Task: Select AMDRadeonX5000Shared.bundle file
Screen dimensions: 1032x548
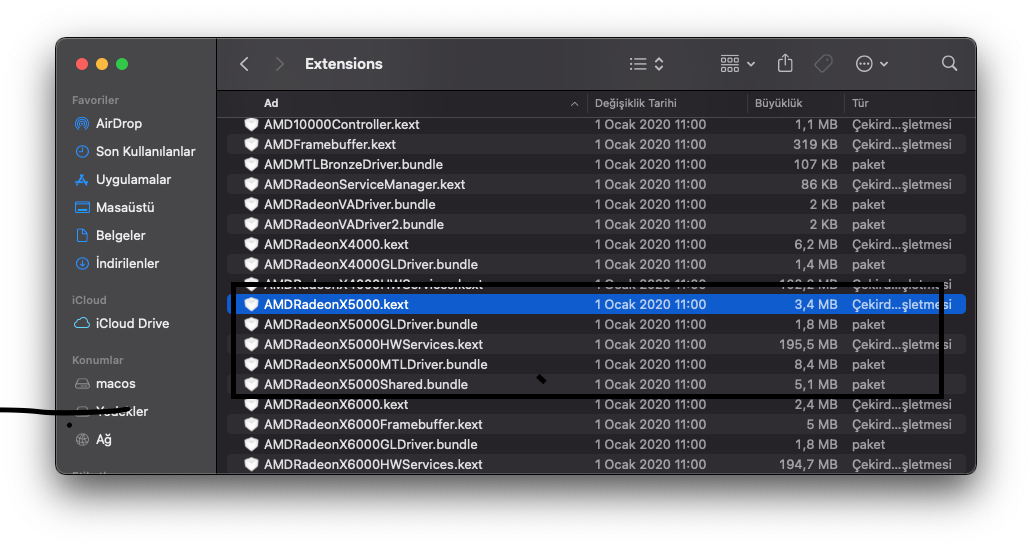Action: 596,384
